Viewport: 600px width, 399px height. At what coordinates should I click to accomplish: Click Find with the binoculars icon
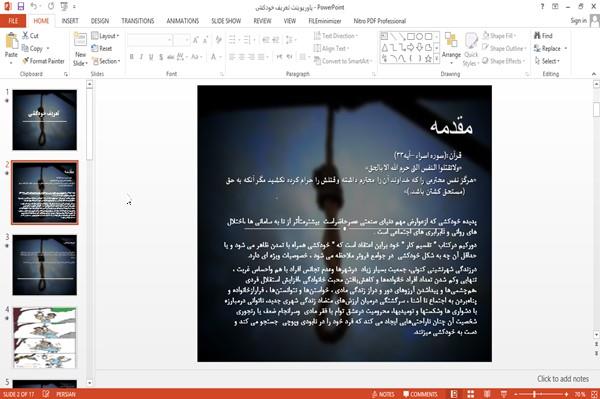coord(543,36)
